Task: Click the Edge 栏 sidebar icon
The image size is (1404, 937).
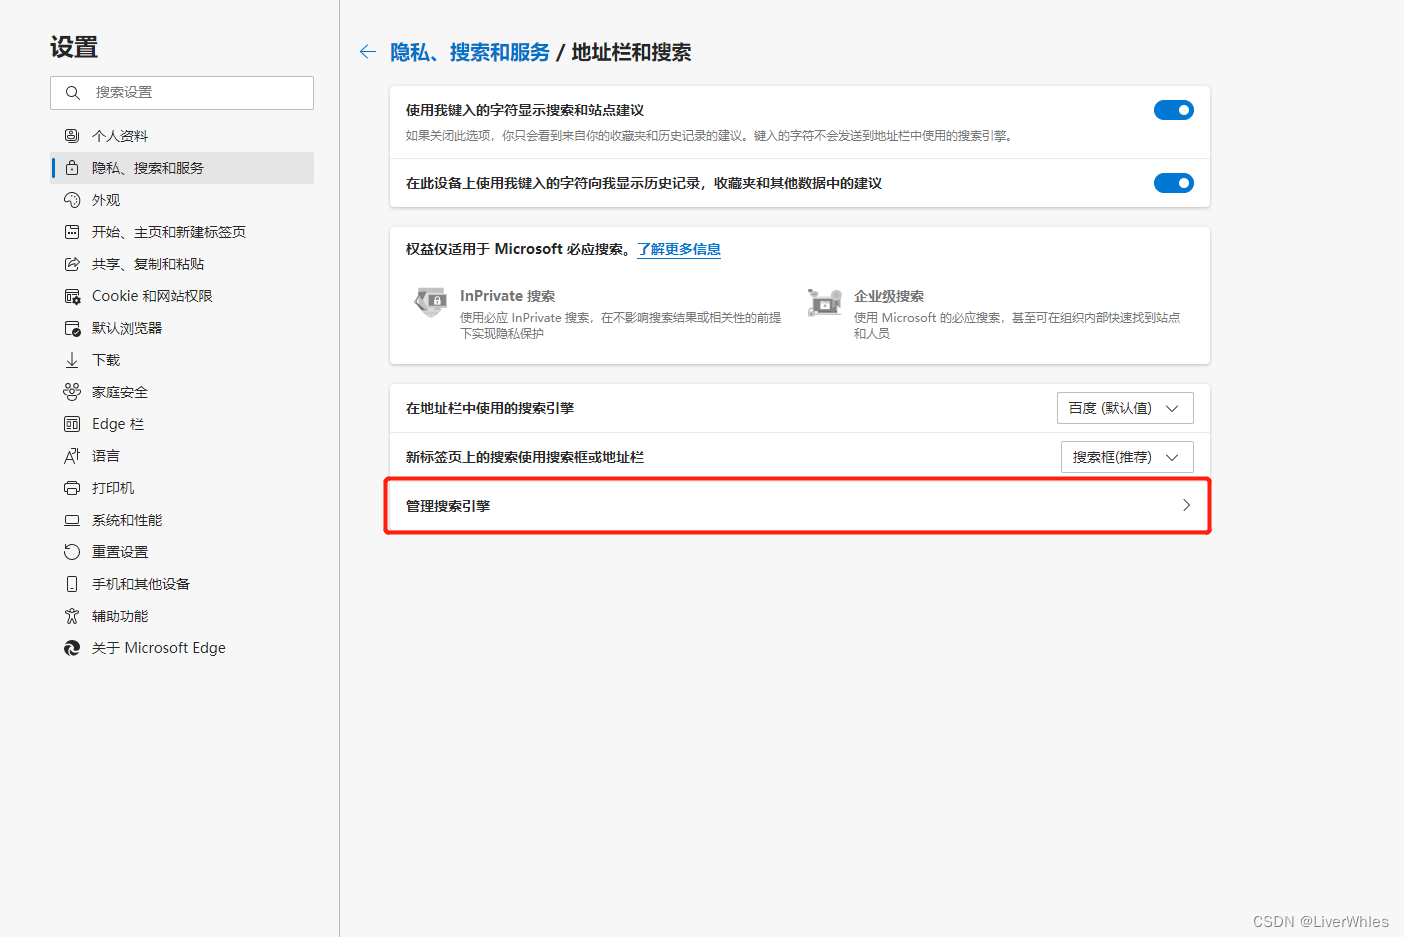Action: click(72, 424)
